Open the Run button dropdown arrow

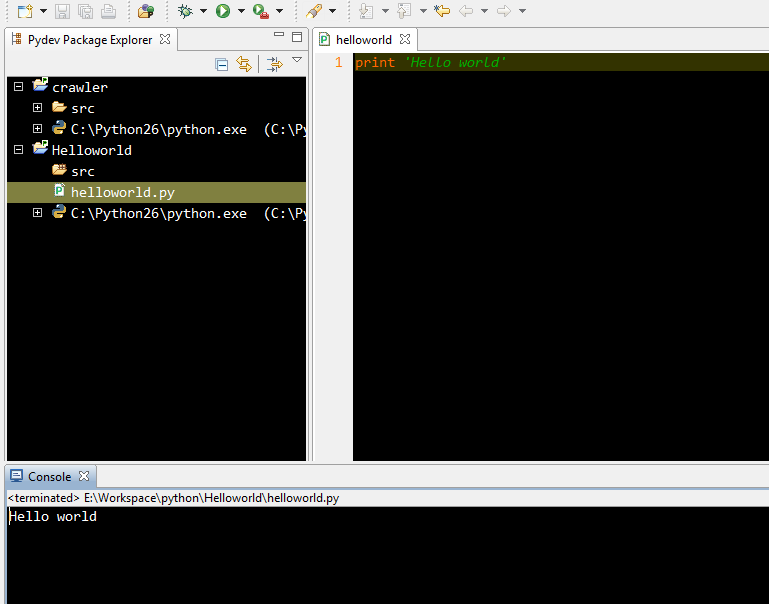[x=241, y=11]
